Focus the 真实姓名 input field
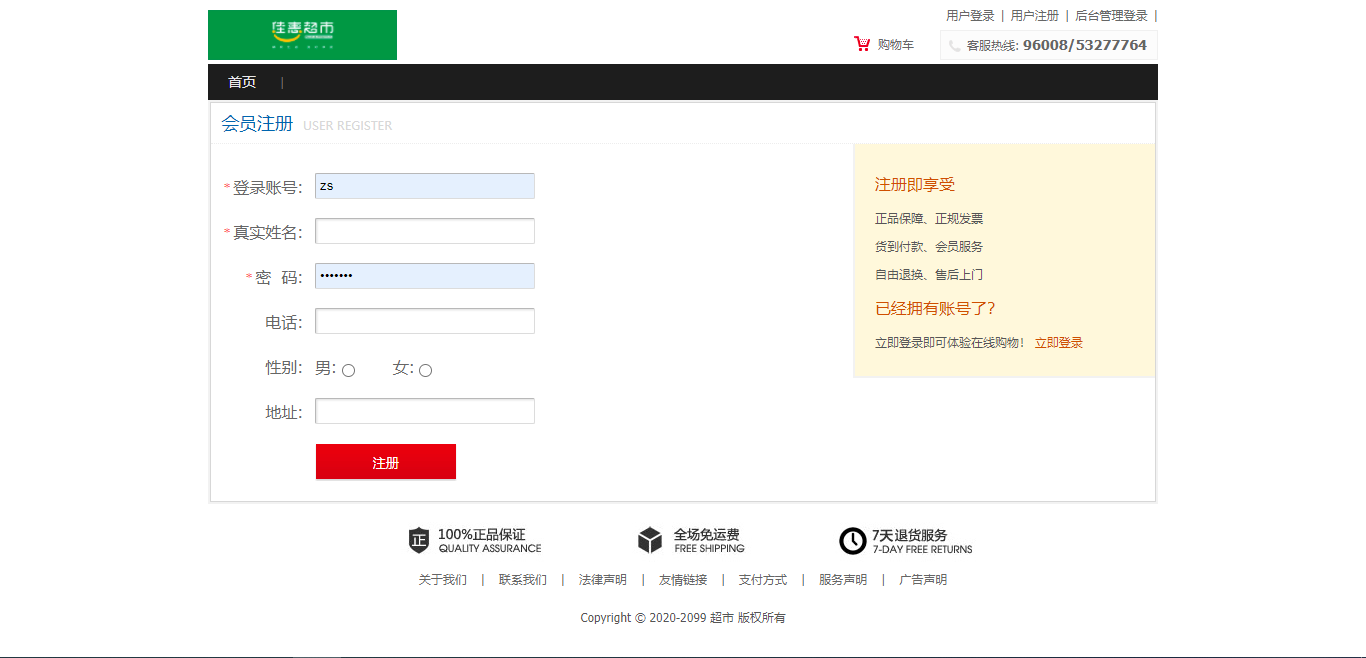The width and height of the screenshot is (1366, 658). (425, 231)
